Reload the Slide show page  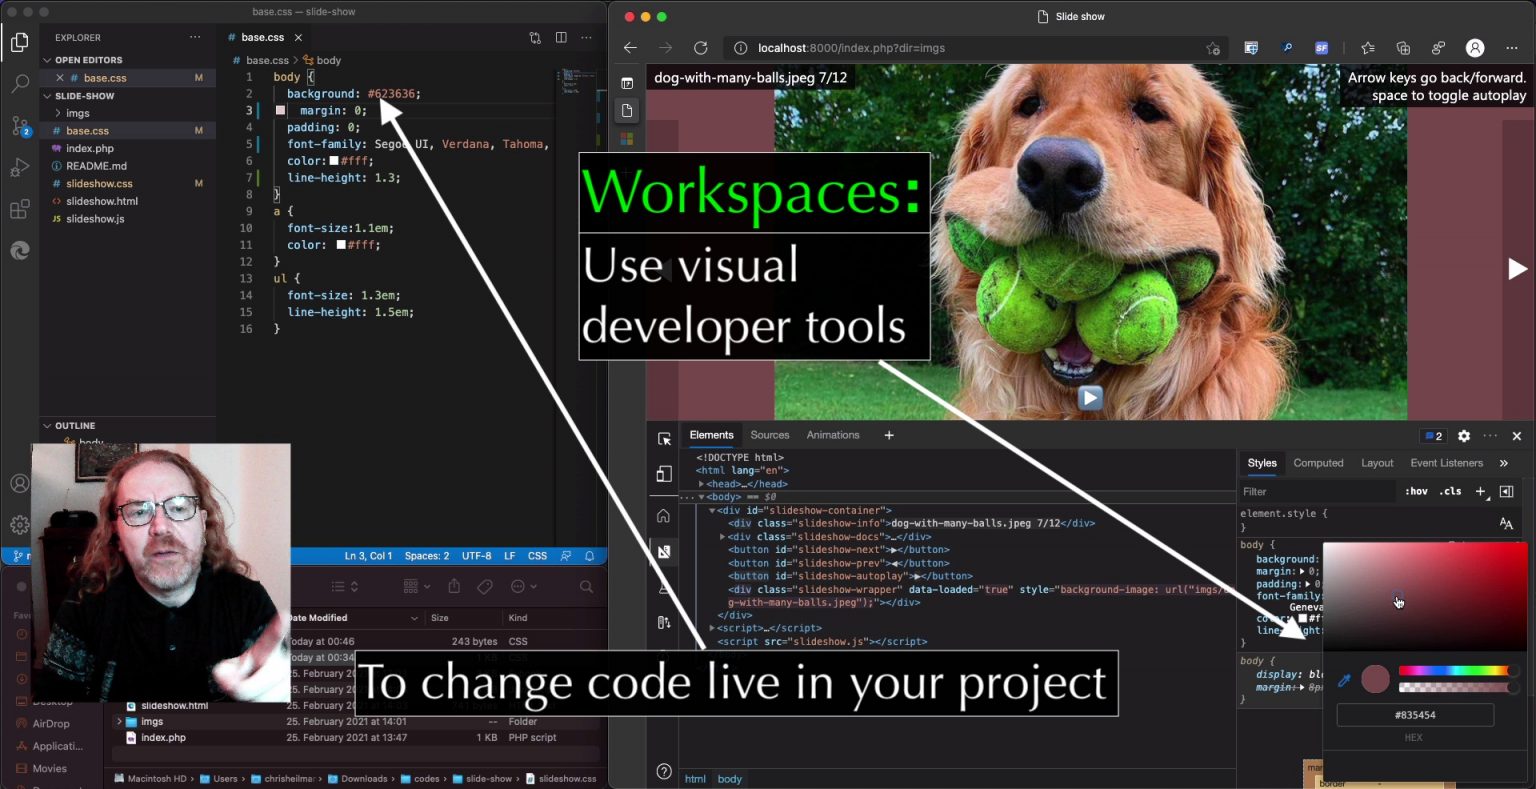click(700, 47)
